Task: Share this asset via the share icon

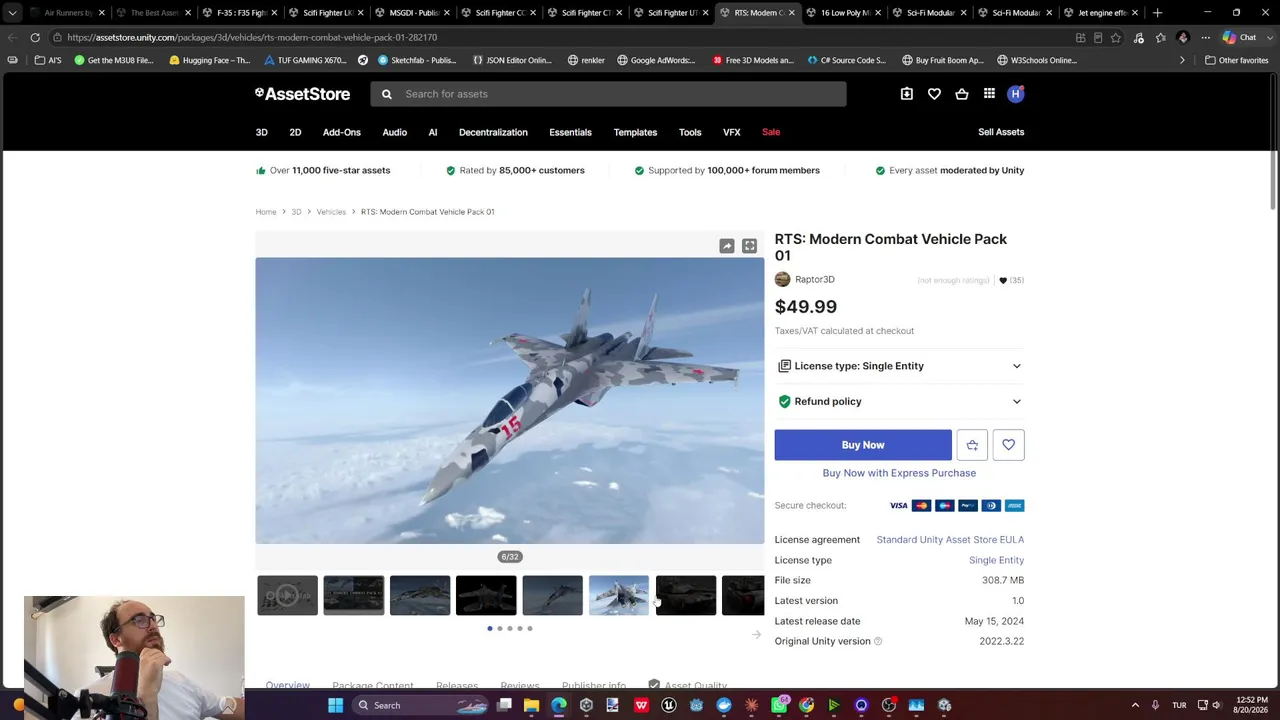Action: pyautogui.click(x=727, y=246)
